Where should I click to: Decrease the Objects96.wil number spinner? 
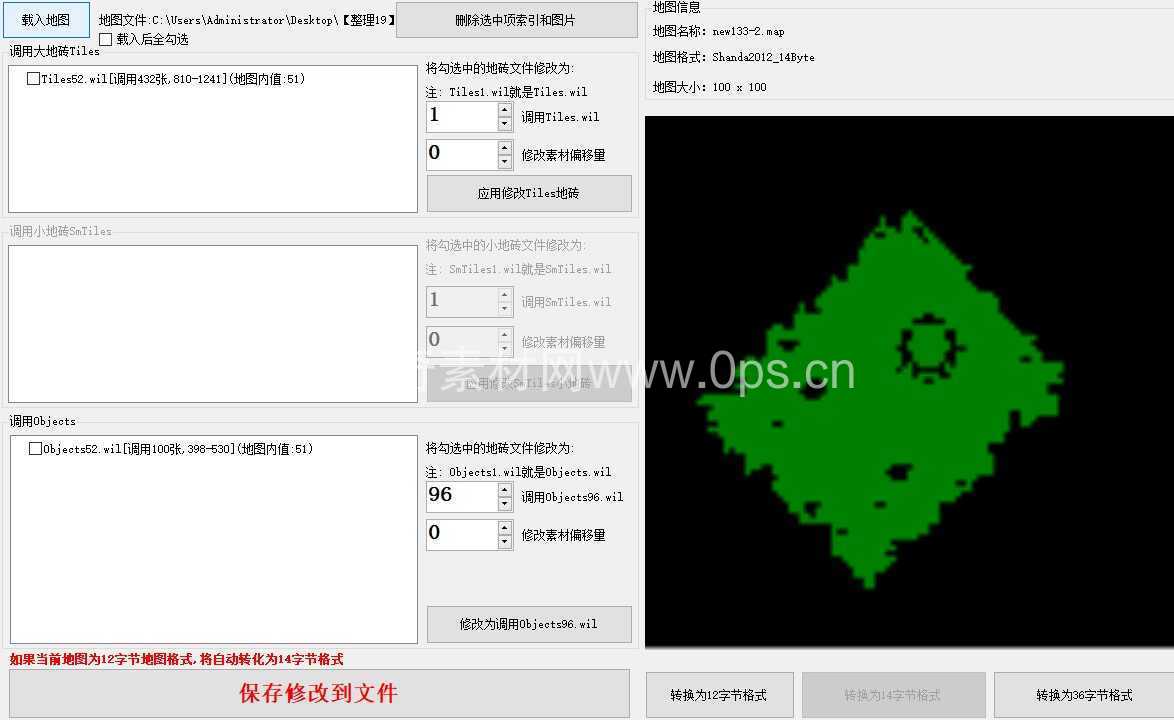tap(505, 504)
